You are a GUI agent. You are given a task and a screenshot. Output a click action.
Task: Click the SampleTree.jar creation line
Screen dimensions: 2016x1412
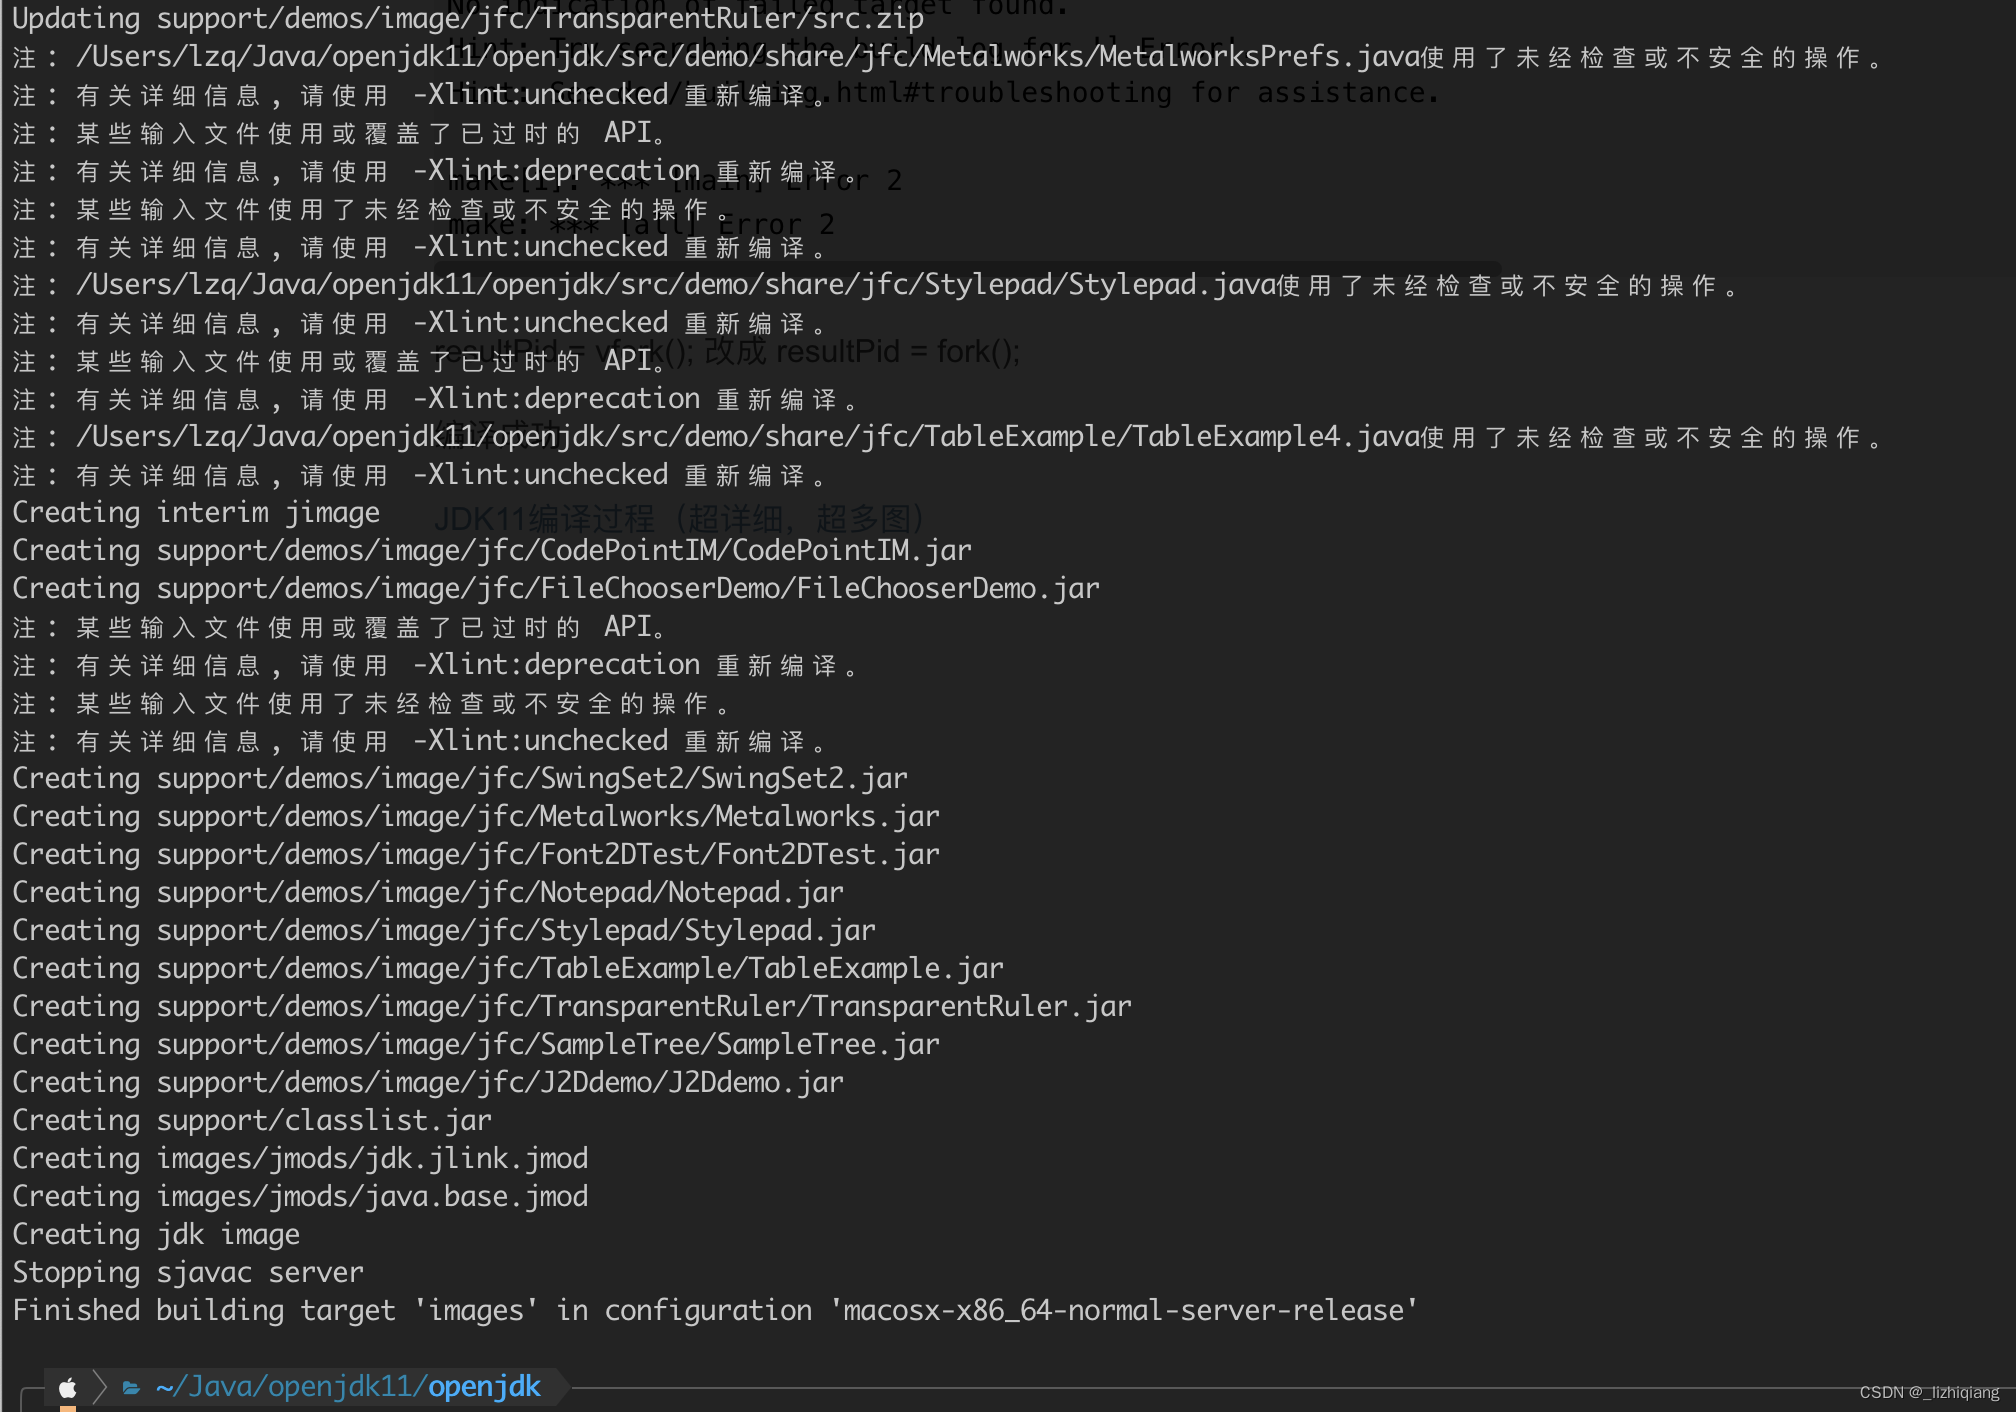476,1044
